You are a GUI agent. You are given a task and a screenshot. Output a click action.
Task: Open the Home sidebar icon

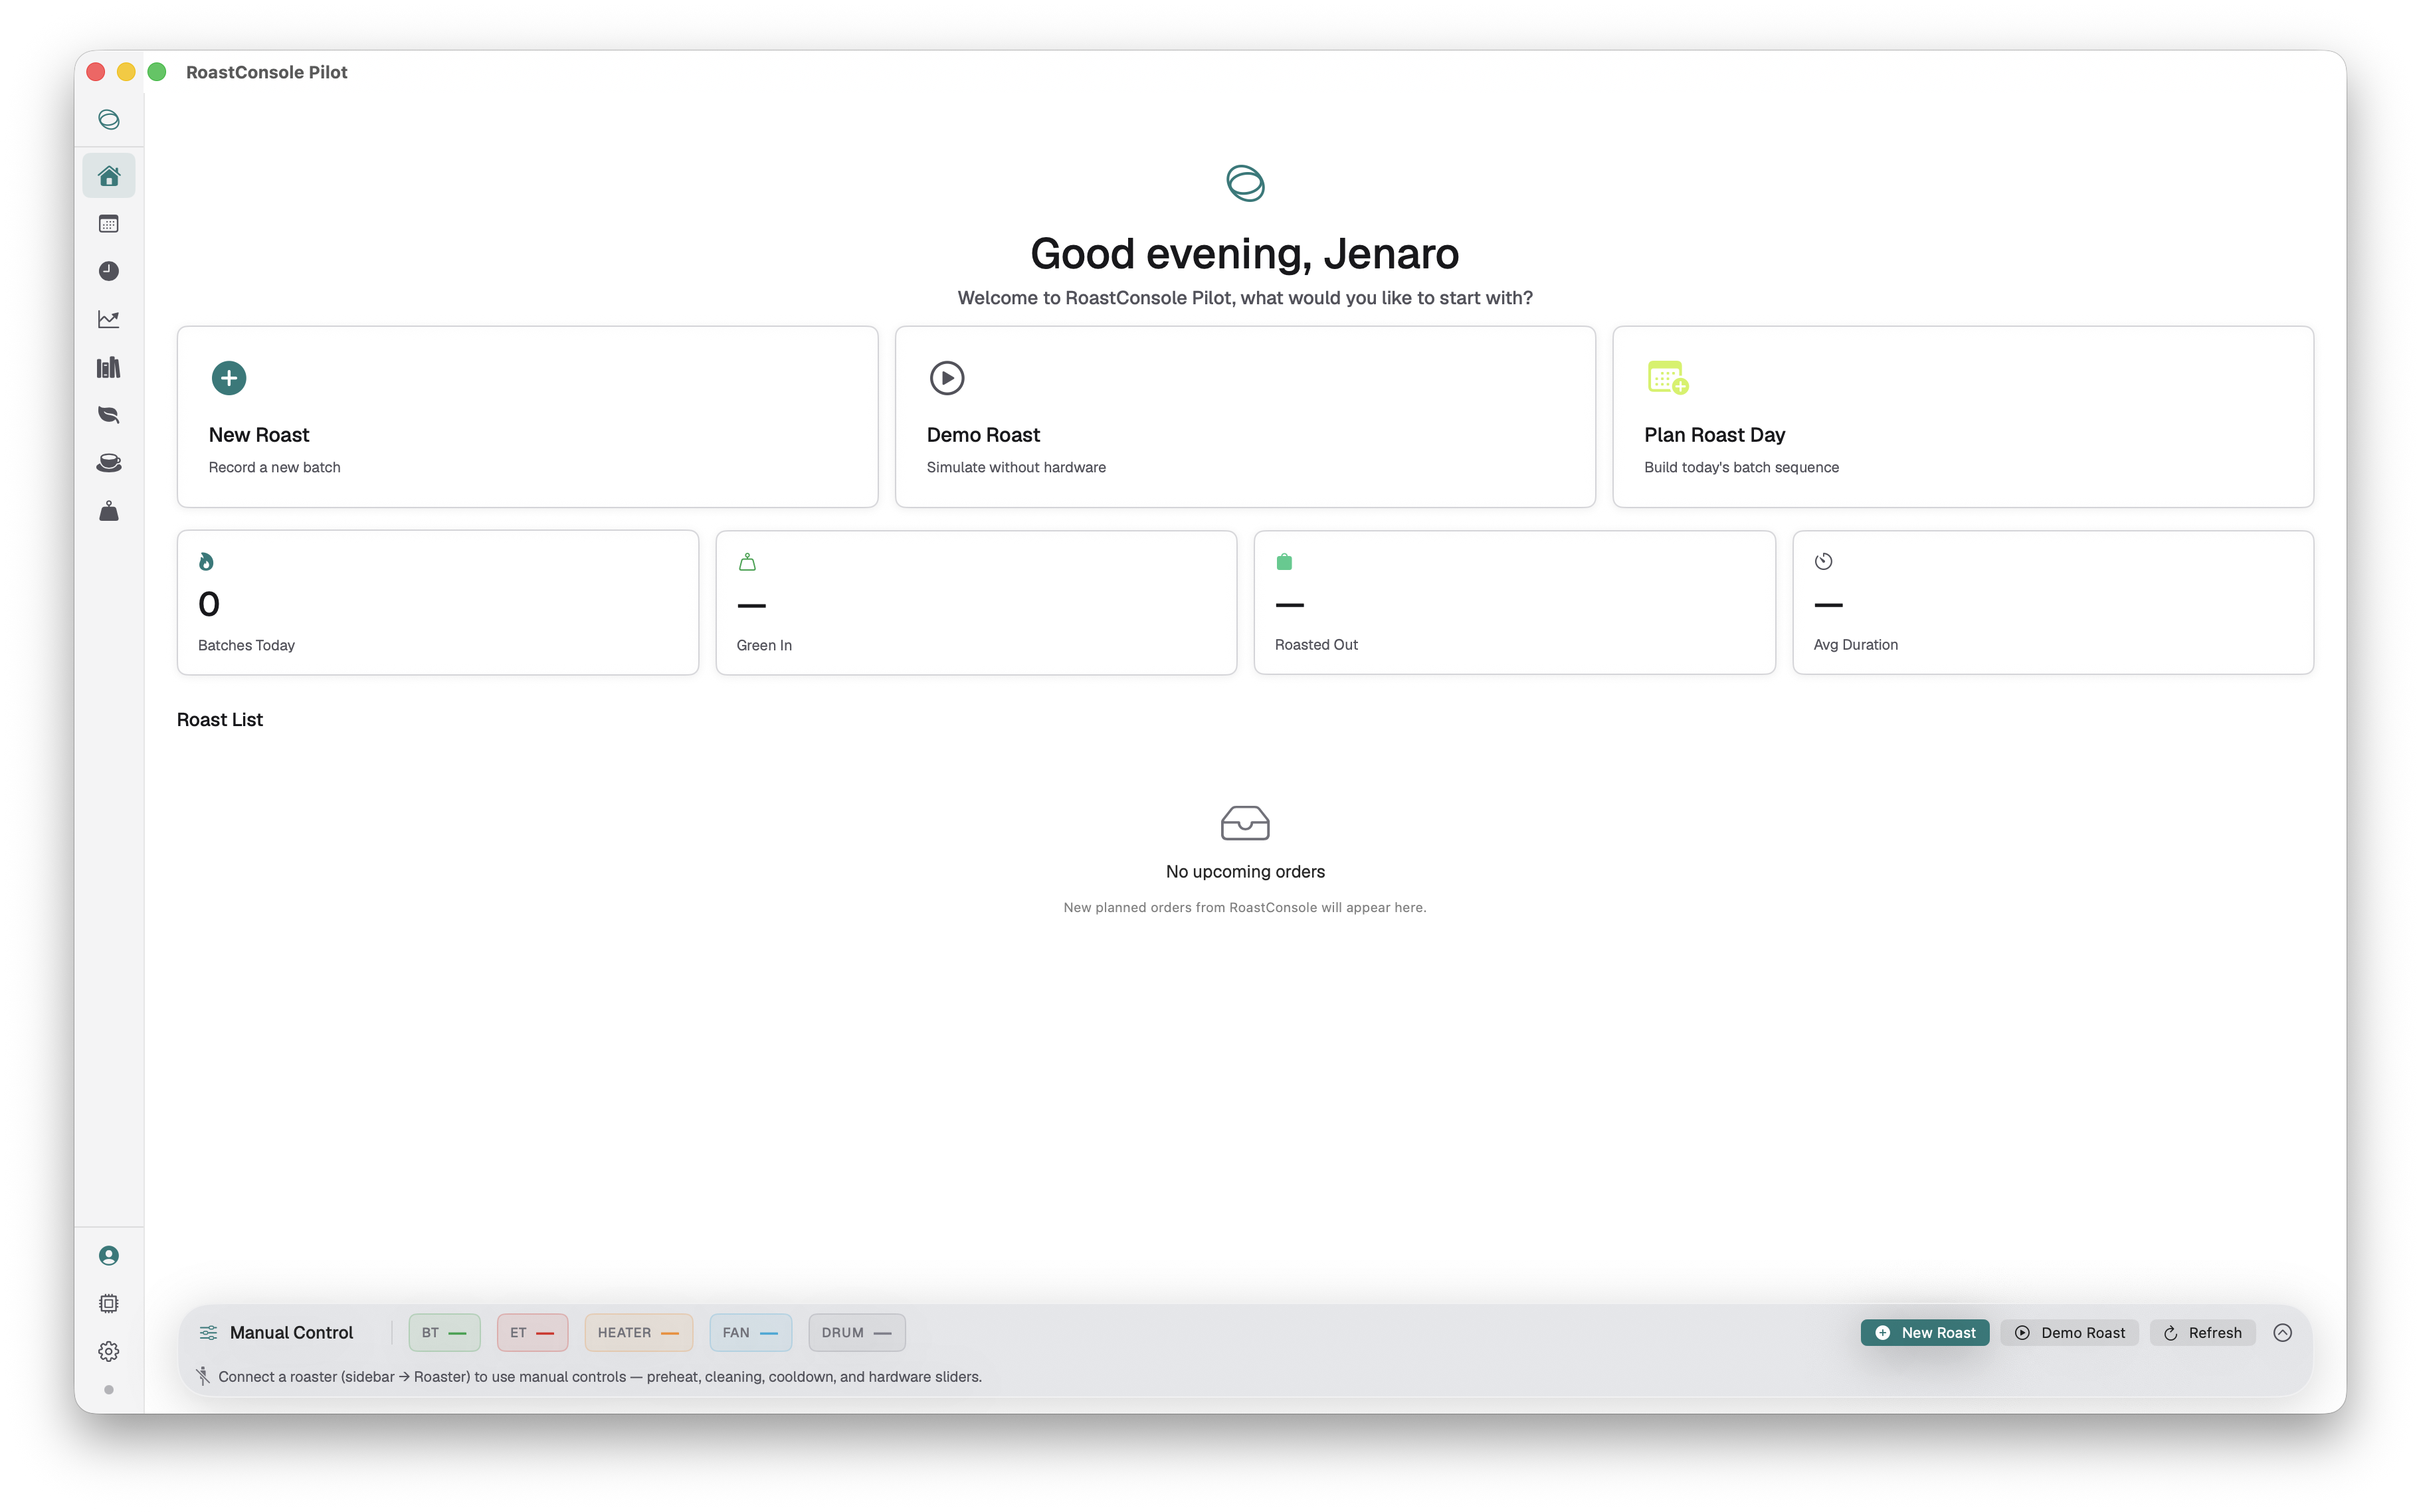(x=109, y=176)
